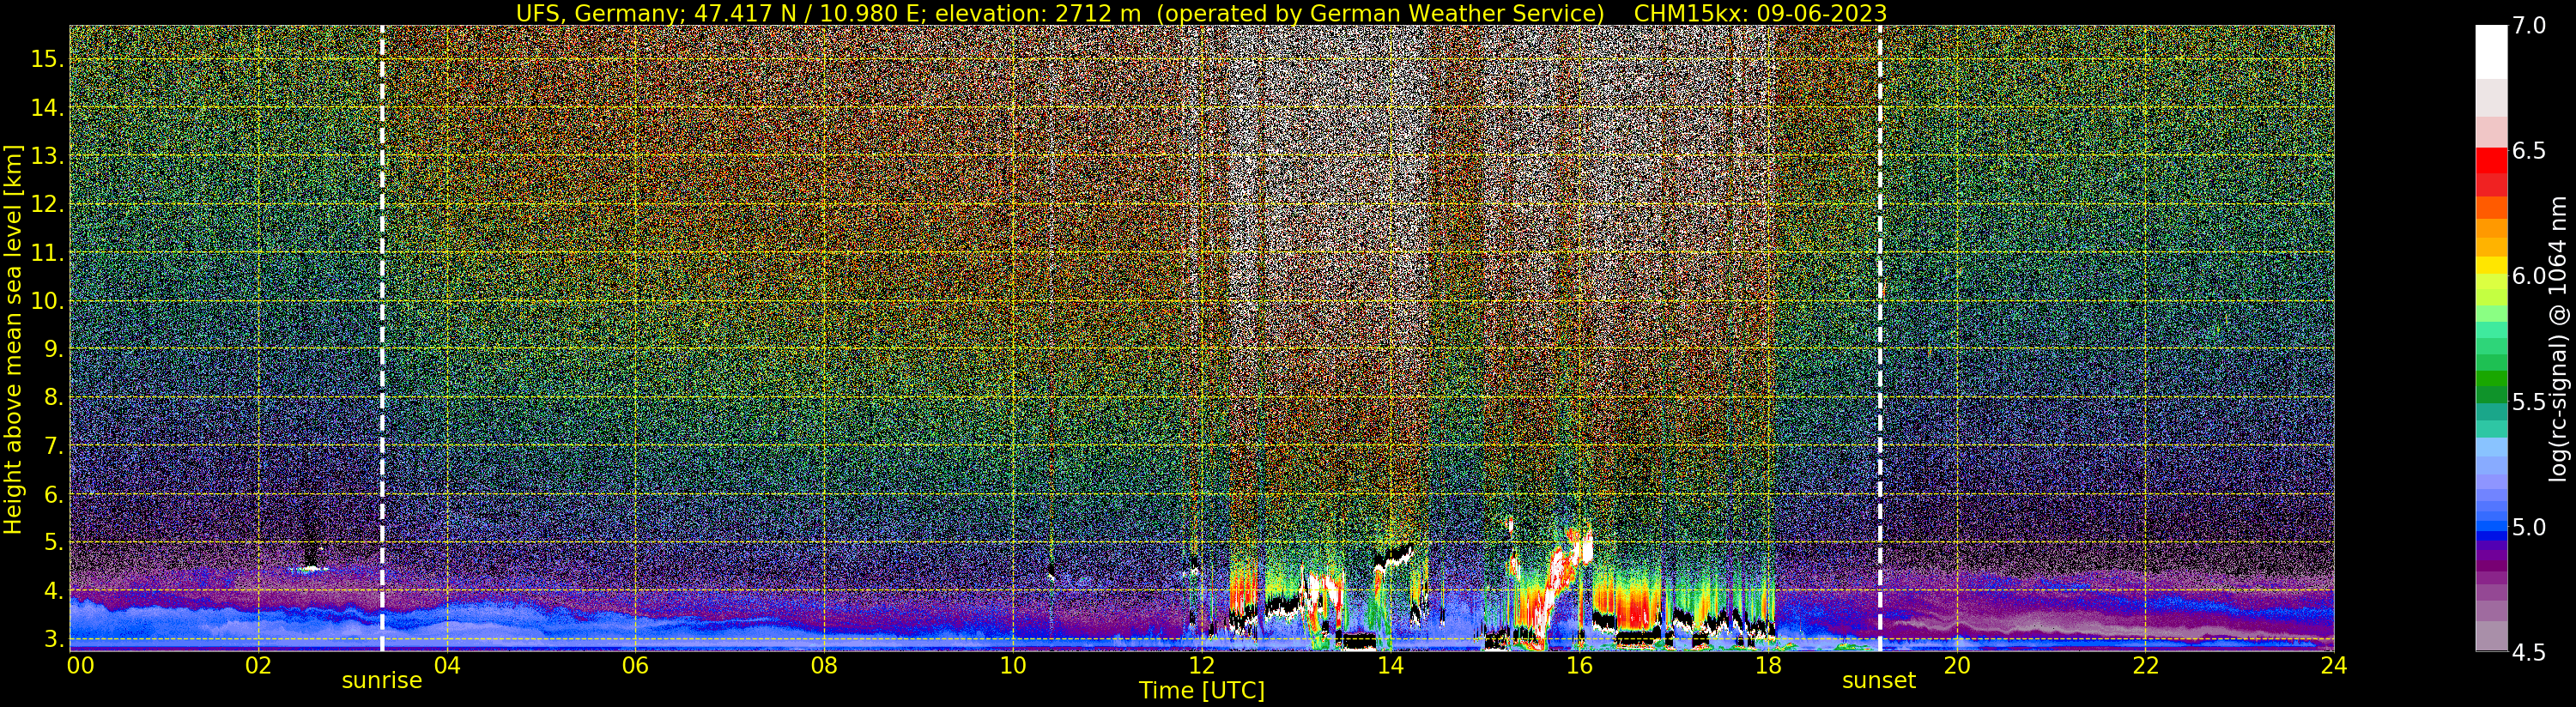
Task: Click the height tick label '8.'
Action: click(52, 398)
